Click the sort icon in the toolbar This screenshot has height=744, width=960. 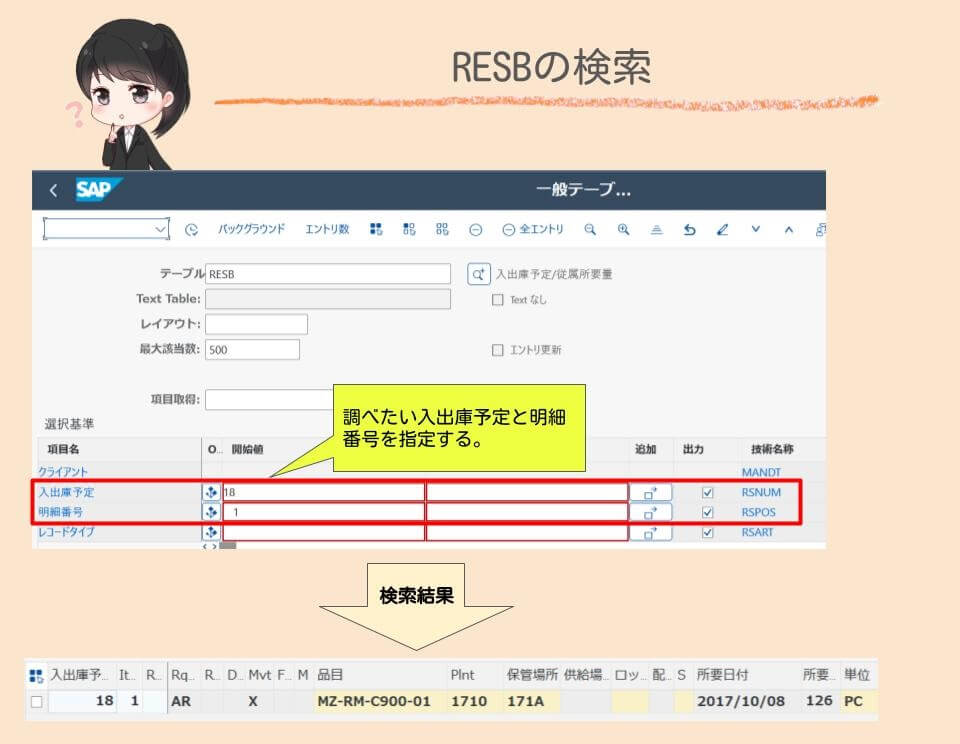pyautogui.click(x=656, y=229)
